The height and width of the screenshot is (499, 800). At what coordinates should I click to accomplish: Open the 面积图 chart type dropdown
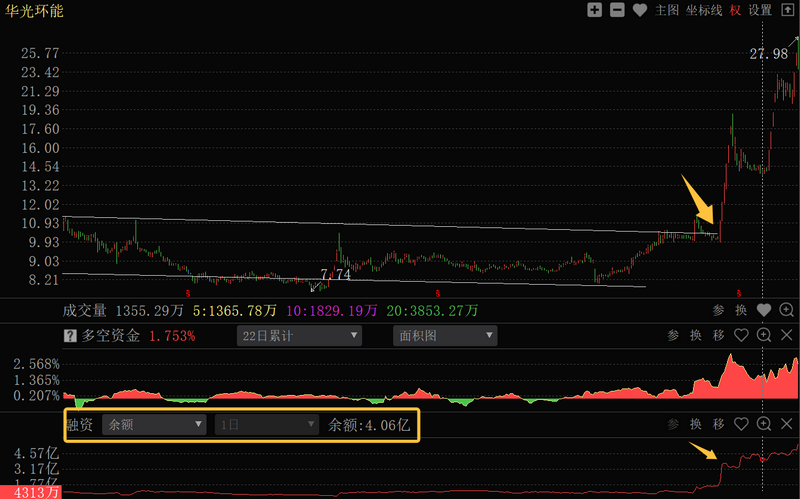tap(445, 336)
